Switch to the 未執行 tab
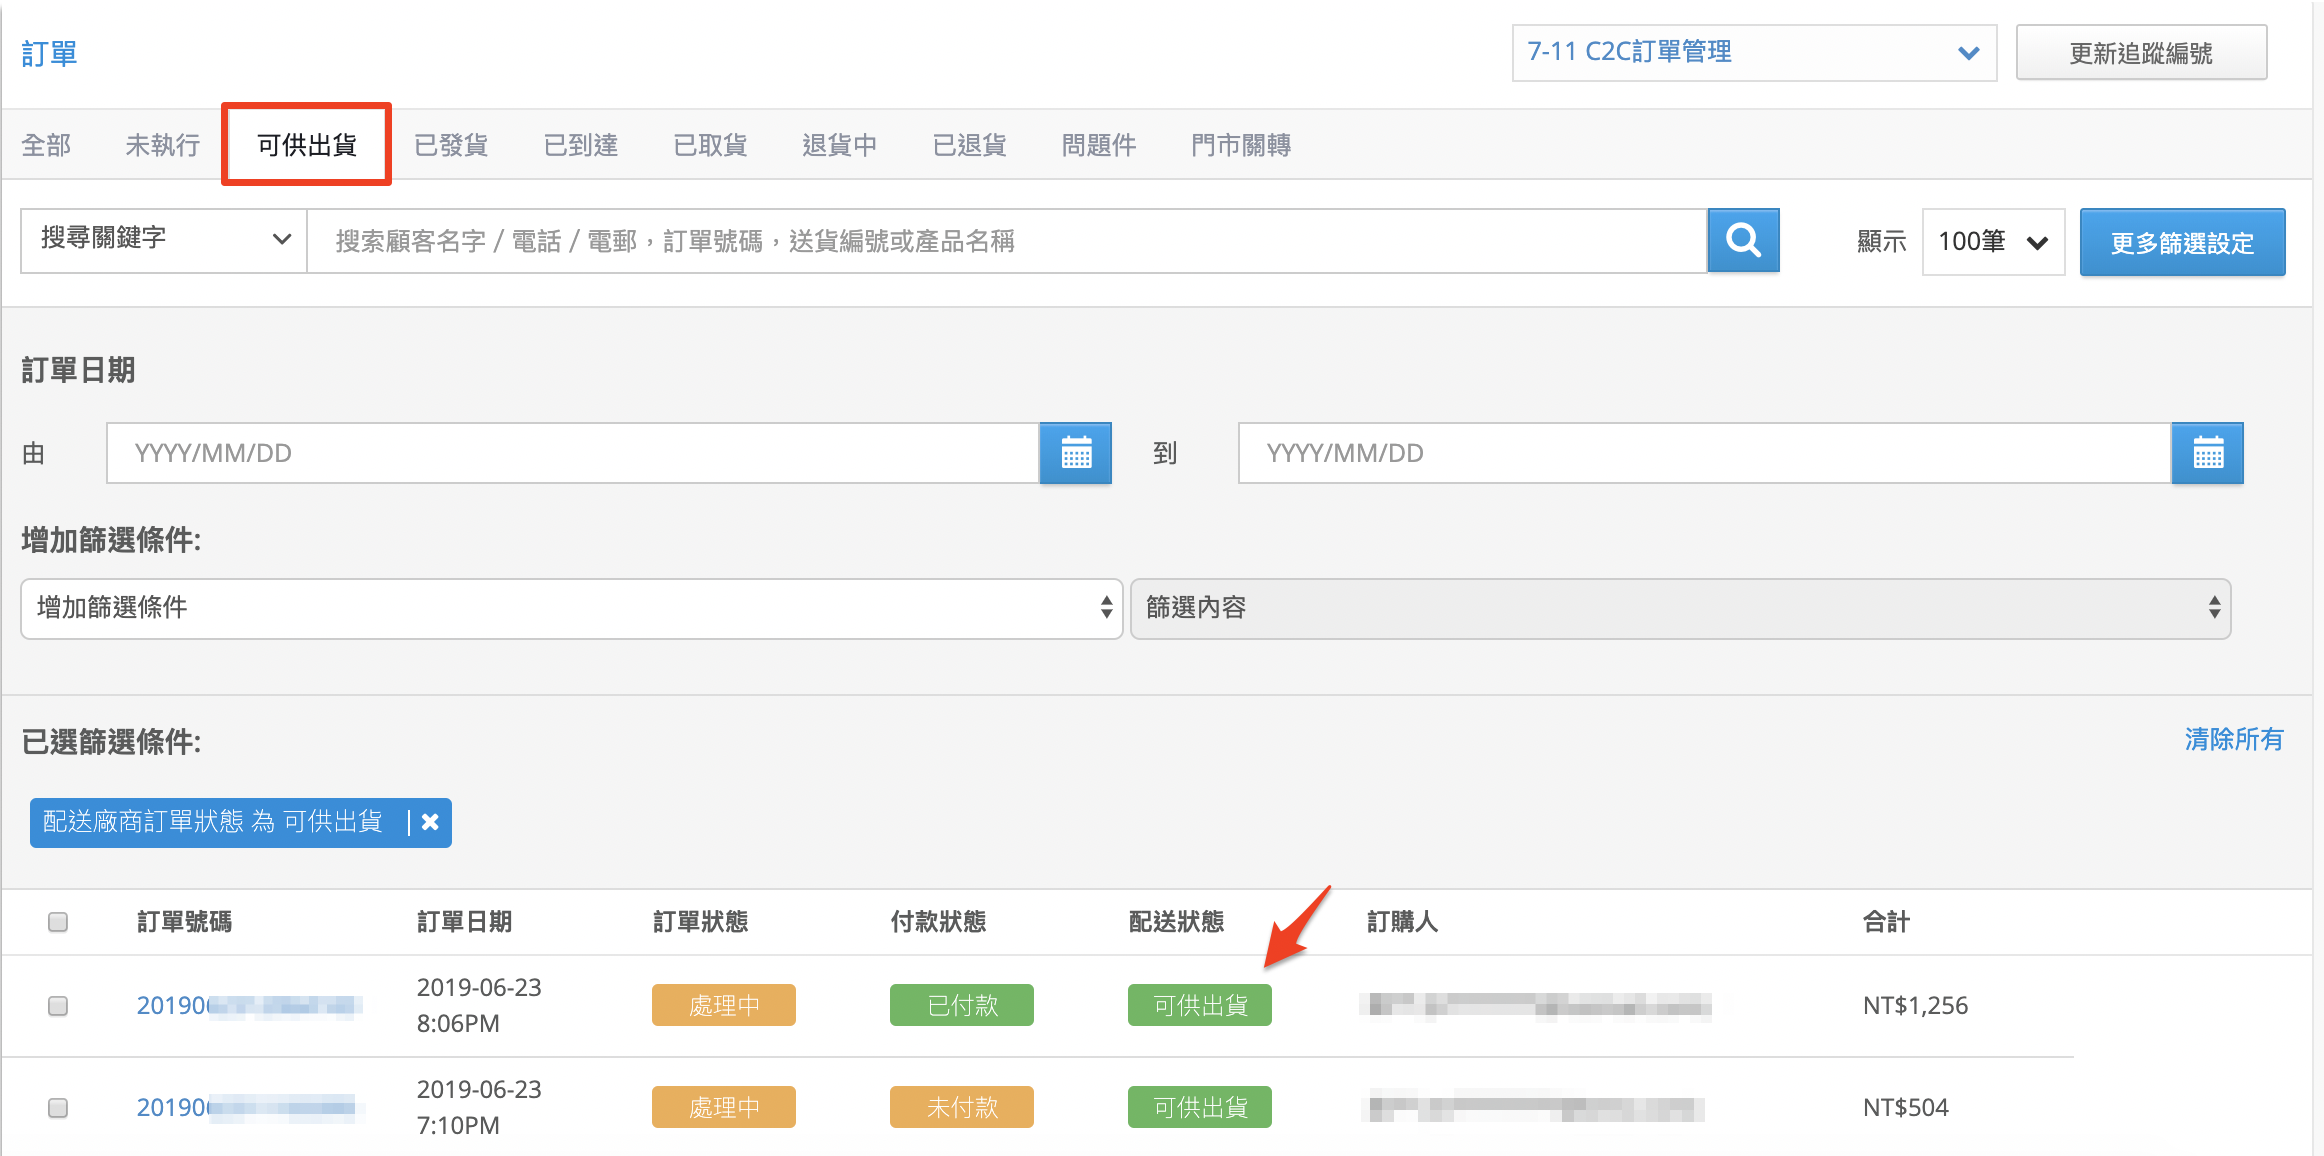The height and width of the screenshot is (1156, 2324). tap(163, 145)
